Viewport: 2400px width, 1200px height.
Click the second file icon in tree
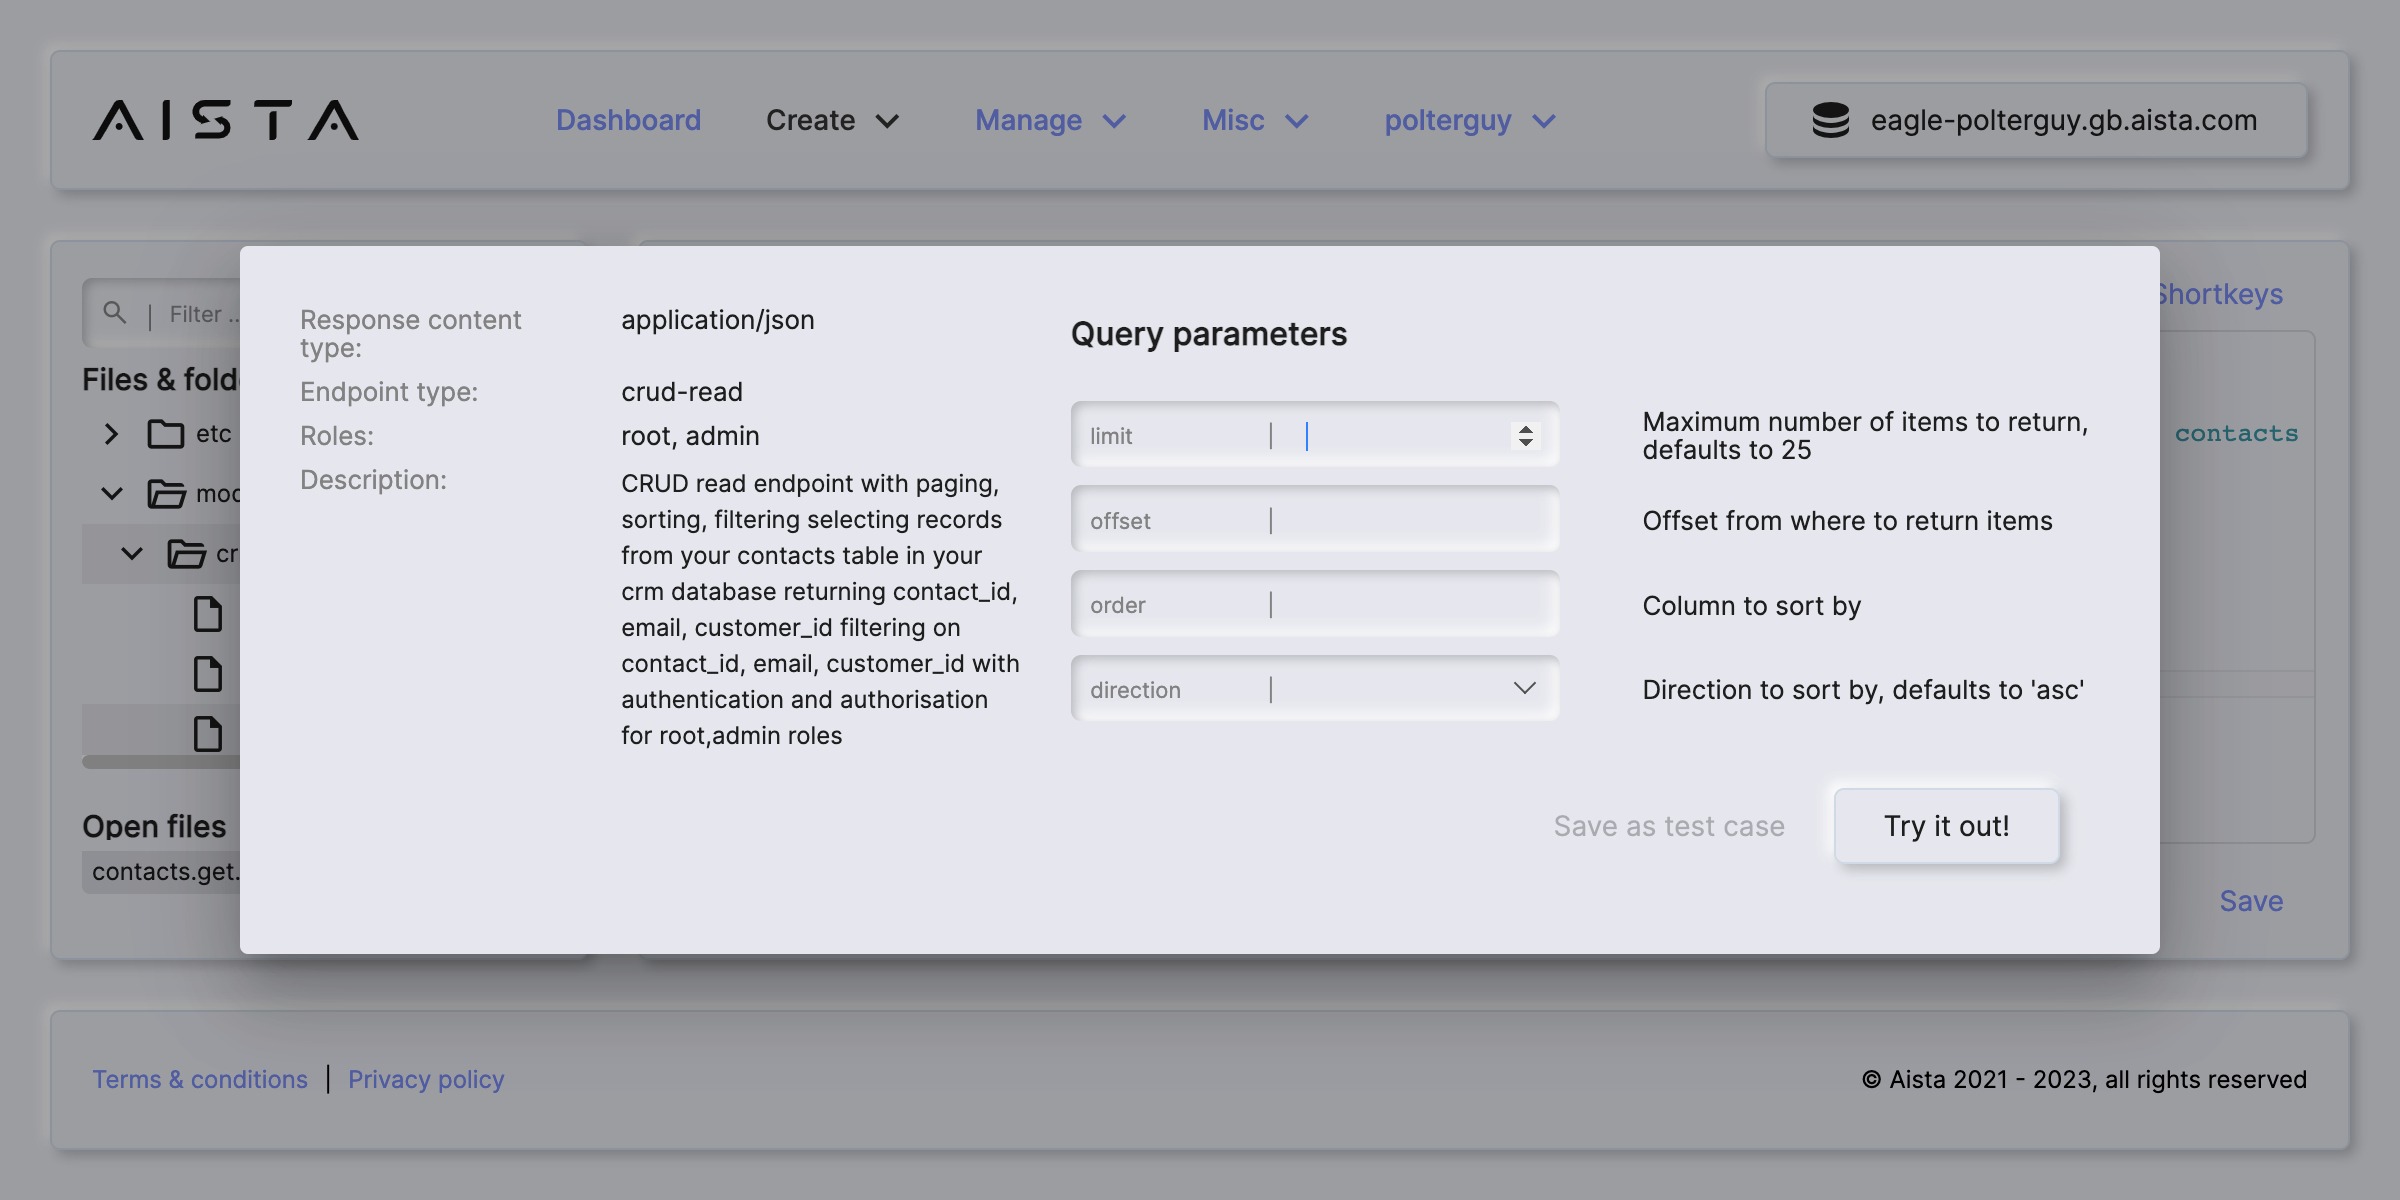pyautogui.click(x=207, y=674)
